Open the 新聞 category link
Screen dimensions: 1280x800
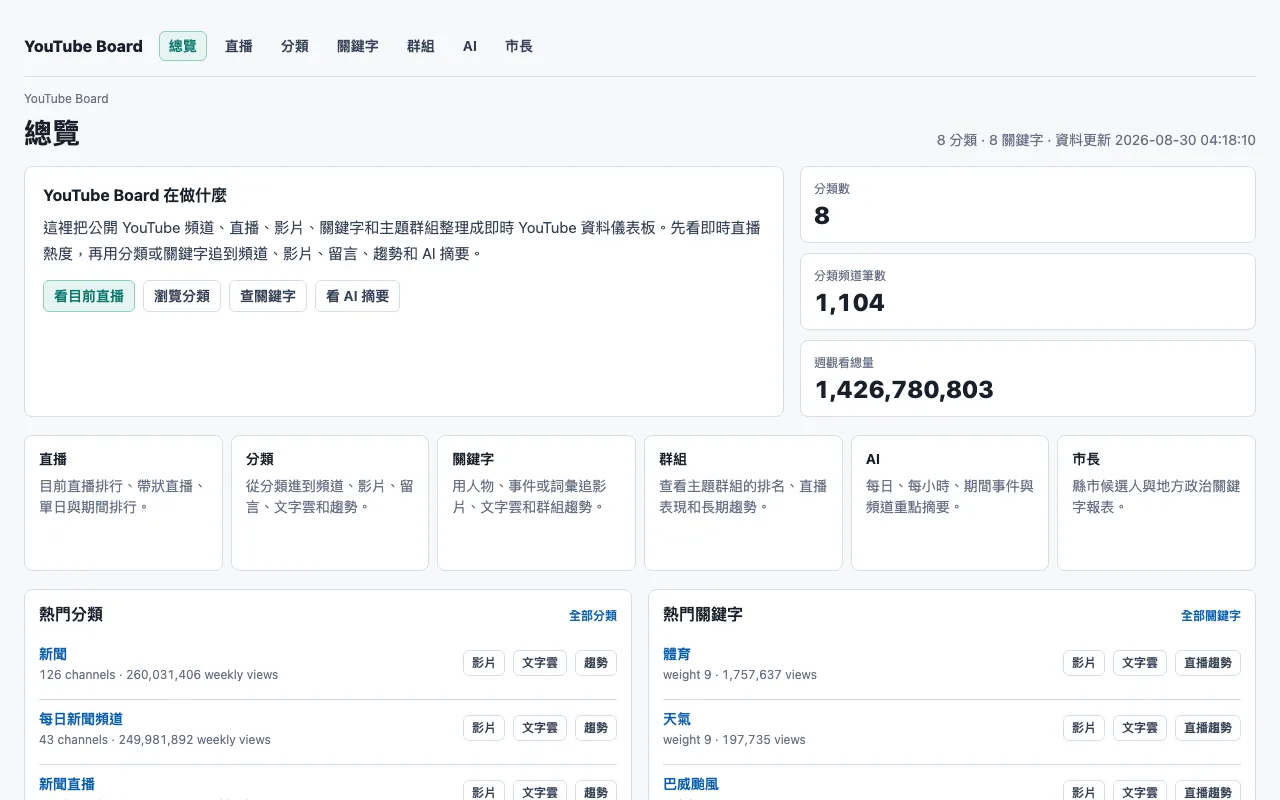53,654
